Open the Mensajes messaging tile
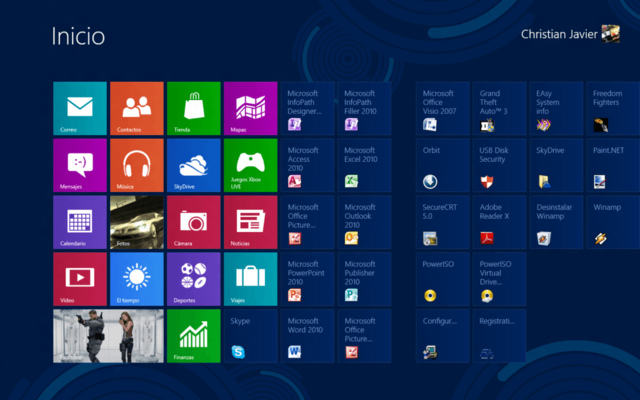 pyautogui.click(x=80, y=165)
